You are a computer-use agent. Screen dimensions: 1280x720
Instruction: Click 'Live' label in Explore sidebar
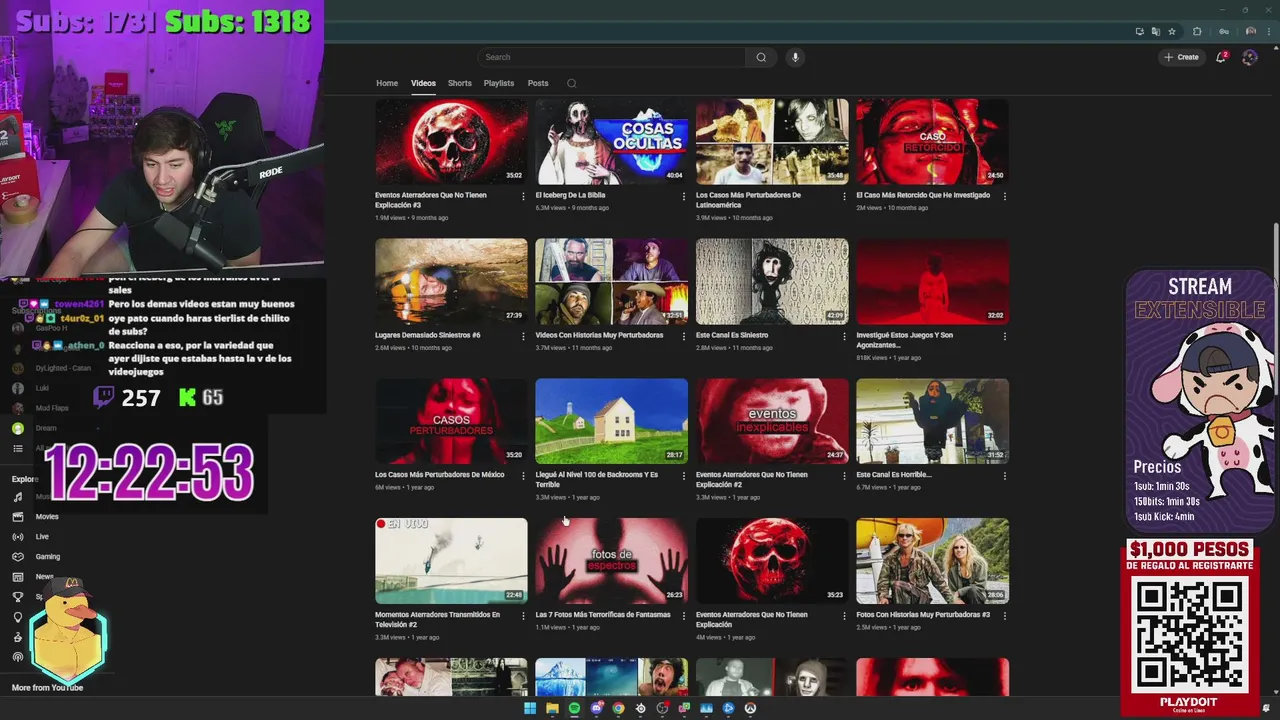(x=42, y=537)
